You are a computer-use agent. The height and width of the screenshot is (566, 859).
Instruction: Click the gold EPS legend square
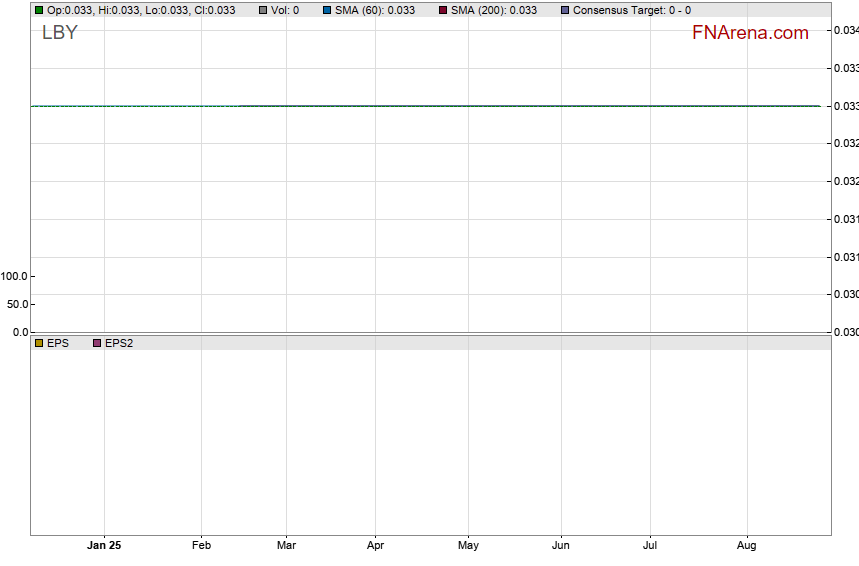[39, 343]
